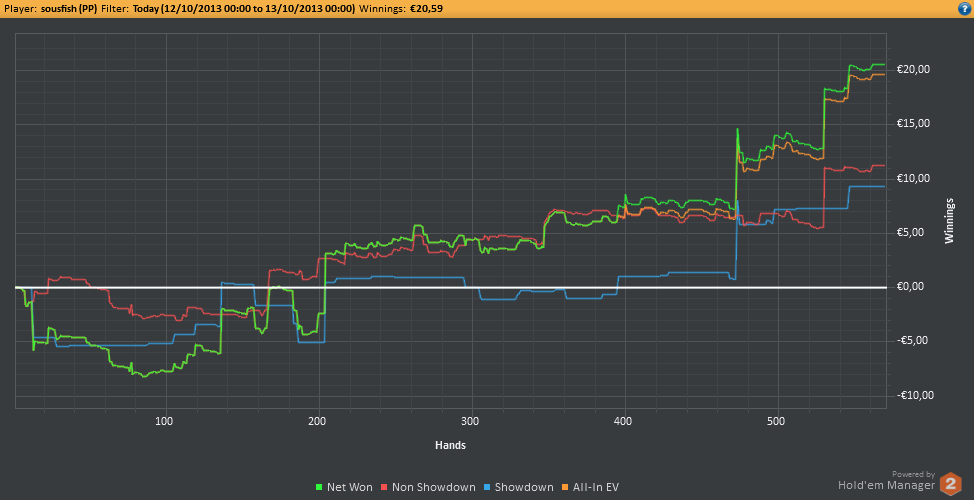Click the 500 hands x-axis tick label
Image resolution: width=974 pixels, height=500 pixels.
tap(778, 422)
